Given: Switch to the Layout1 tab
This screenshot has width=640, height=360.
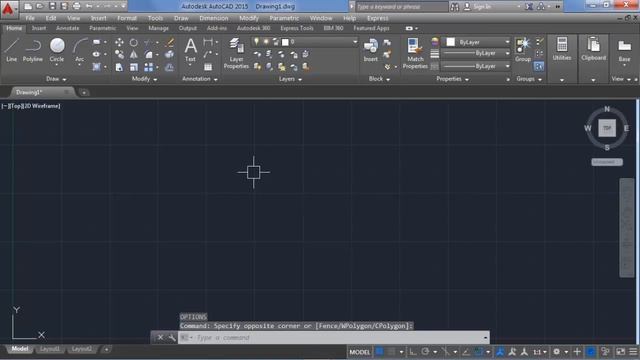Looking at the screenshot, I should tap(50, 349).
